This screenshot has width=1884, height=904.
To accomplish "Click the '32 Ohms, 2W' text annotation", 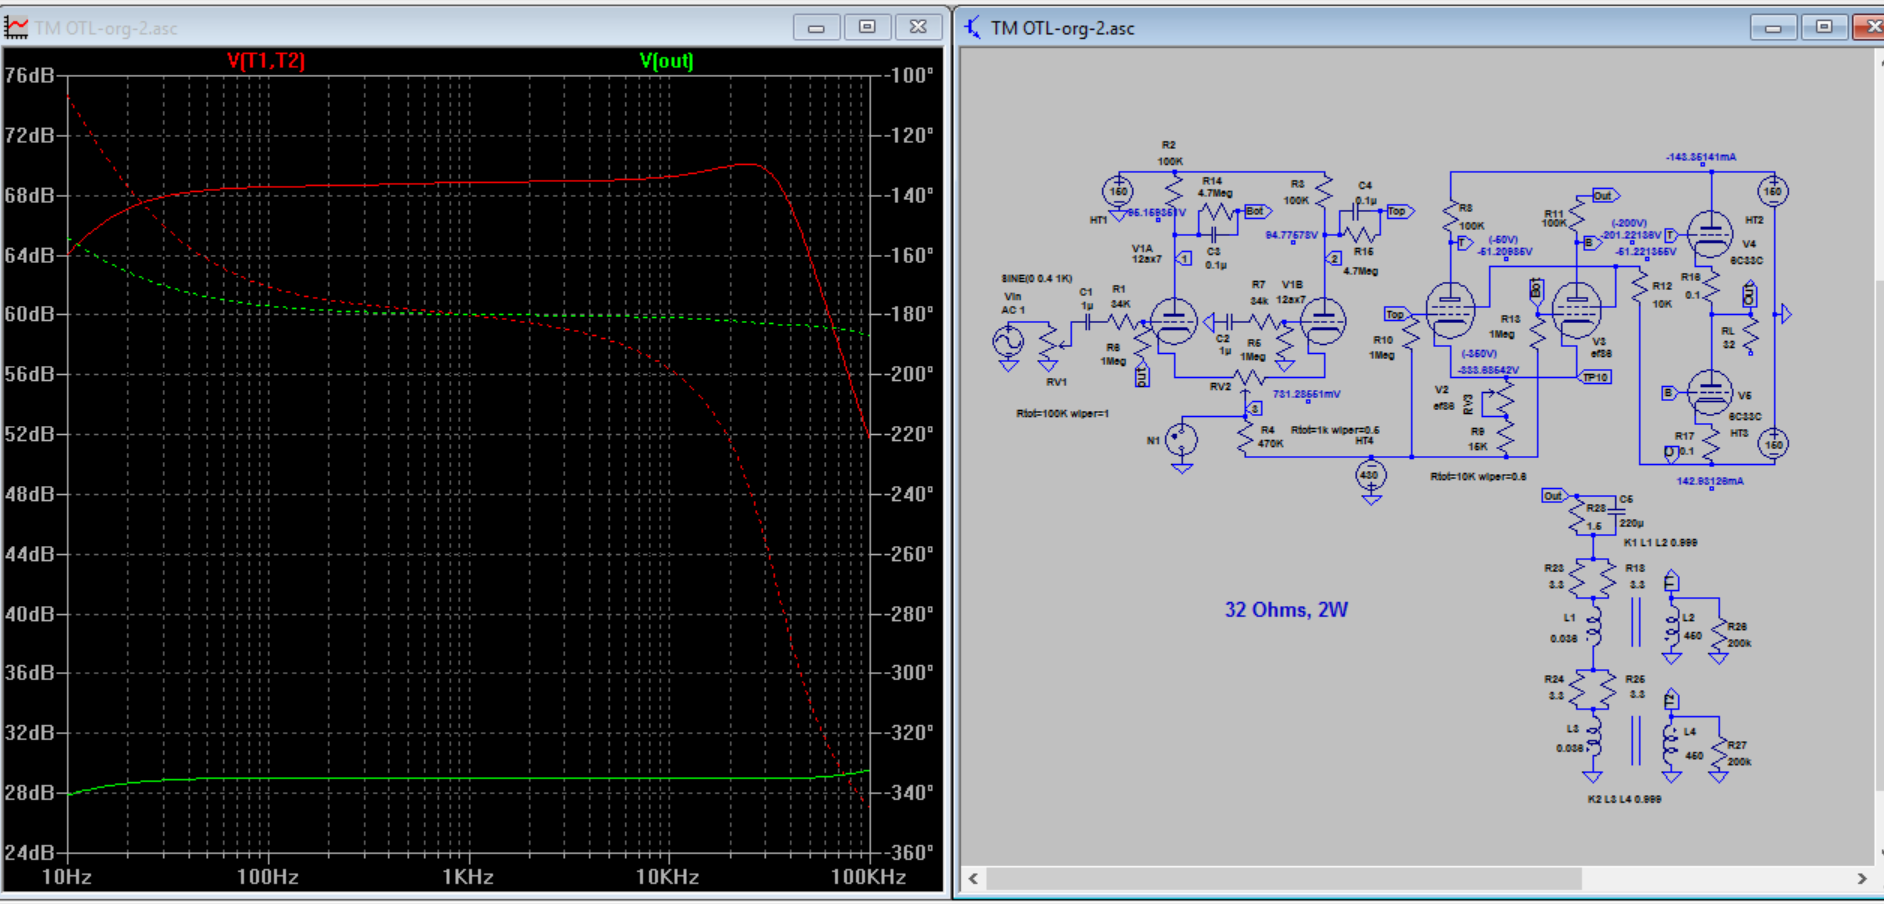I will pyautogui.click(x=1286, y=610).
